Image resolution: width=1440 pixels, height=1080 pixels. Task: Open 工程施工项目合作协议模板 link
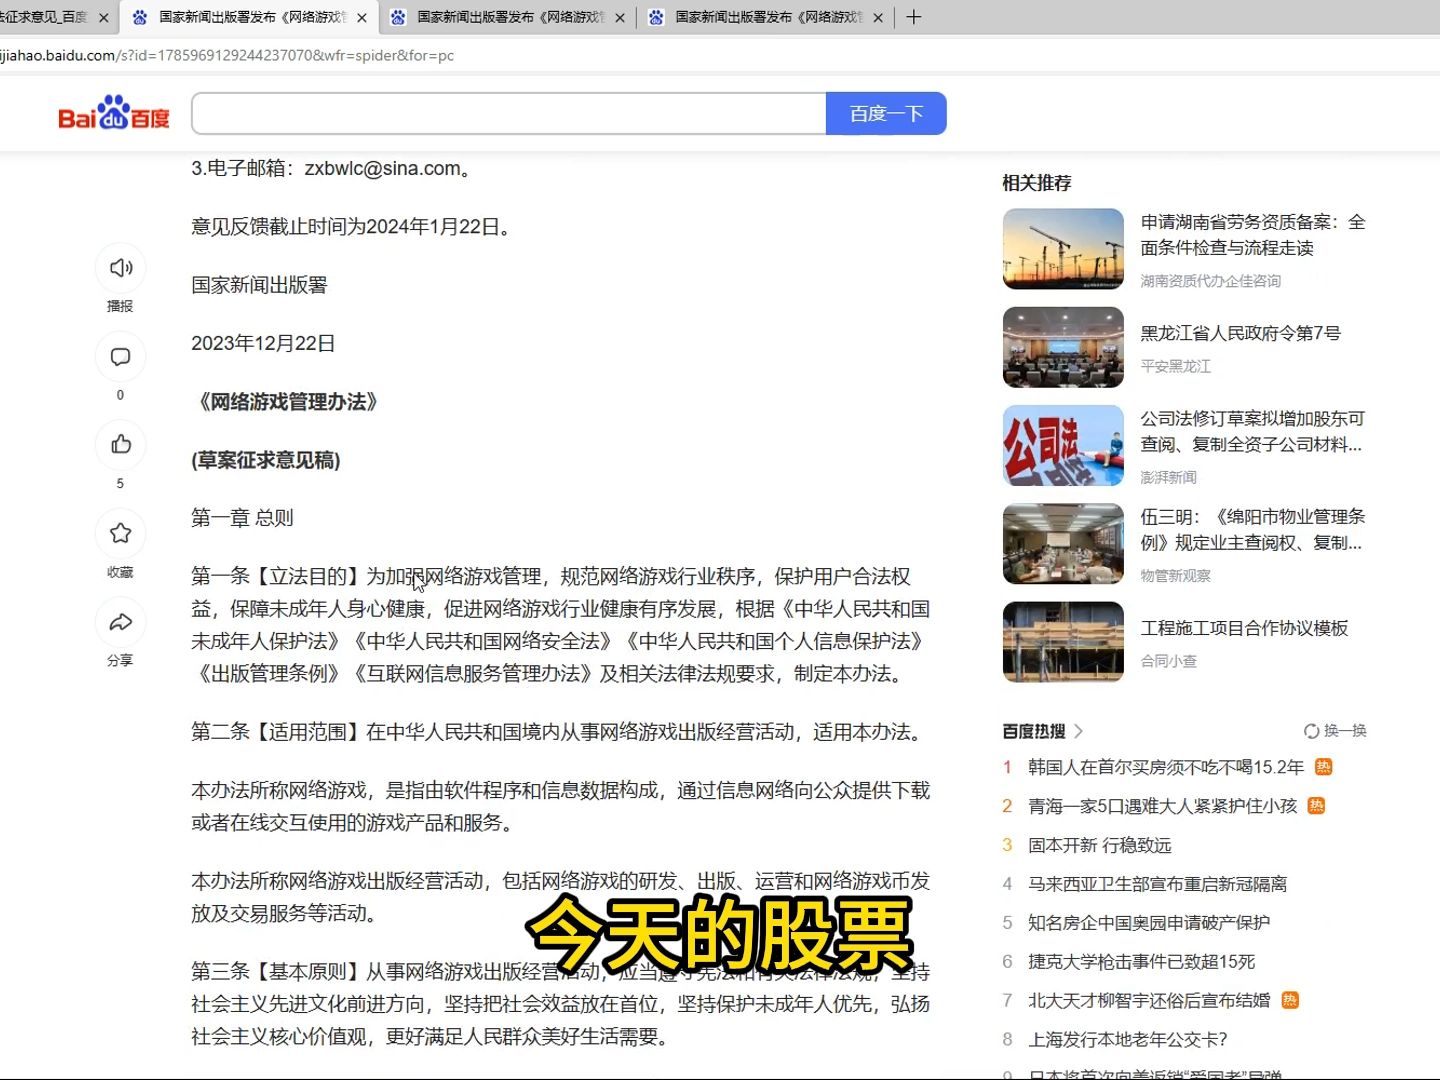tap(1245, 628)
